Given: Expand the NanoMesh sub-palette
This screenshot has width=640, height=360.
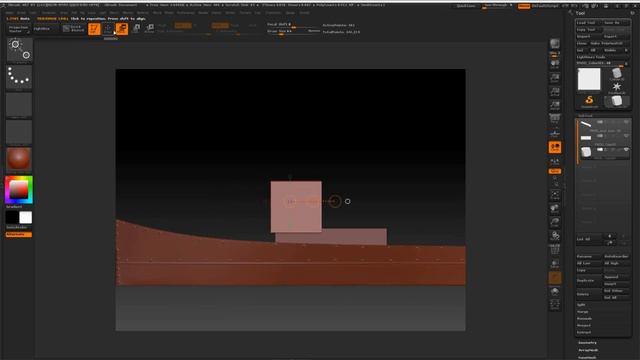Looking at the screenshot, I should pyautogui.click(x=588, y=358).
